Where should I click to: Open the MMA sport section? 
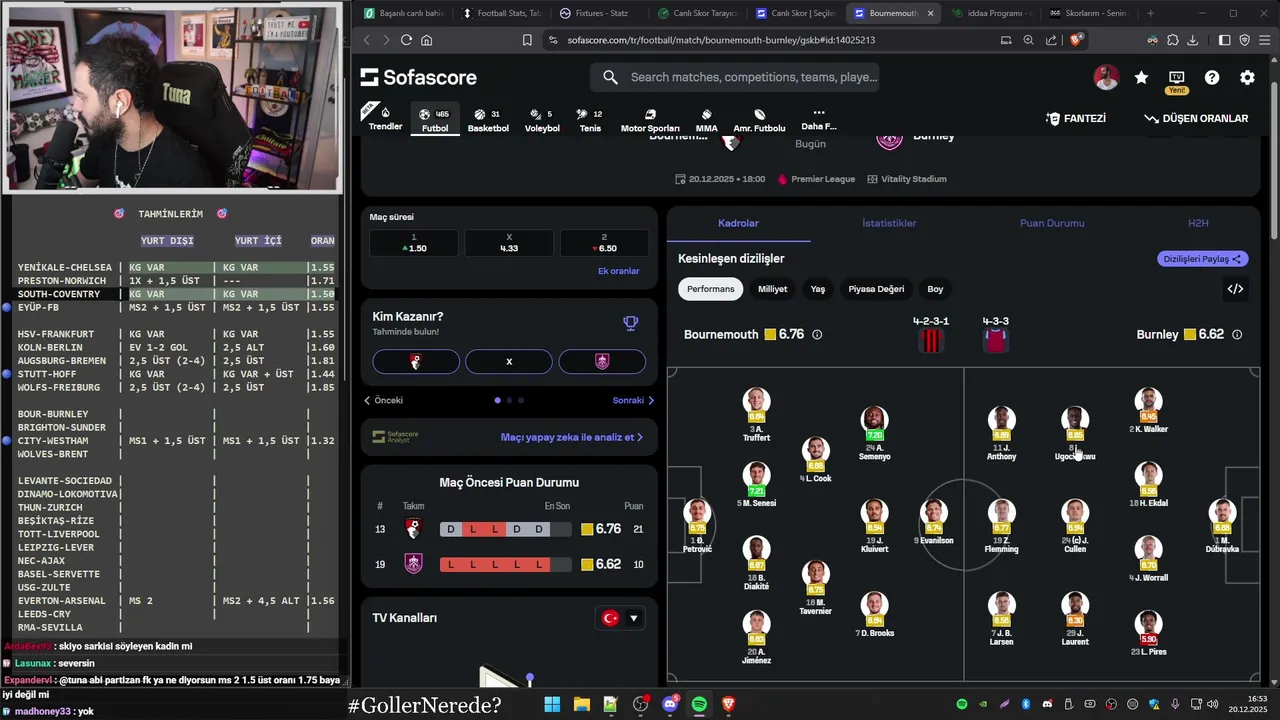tap(706, 120)
